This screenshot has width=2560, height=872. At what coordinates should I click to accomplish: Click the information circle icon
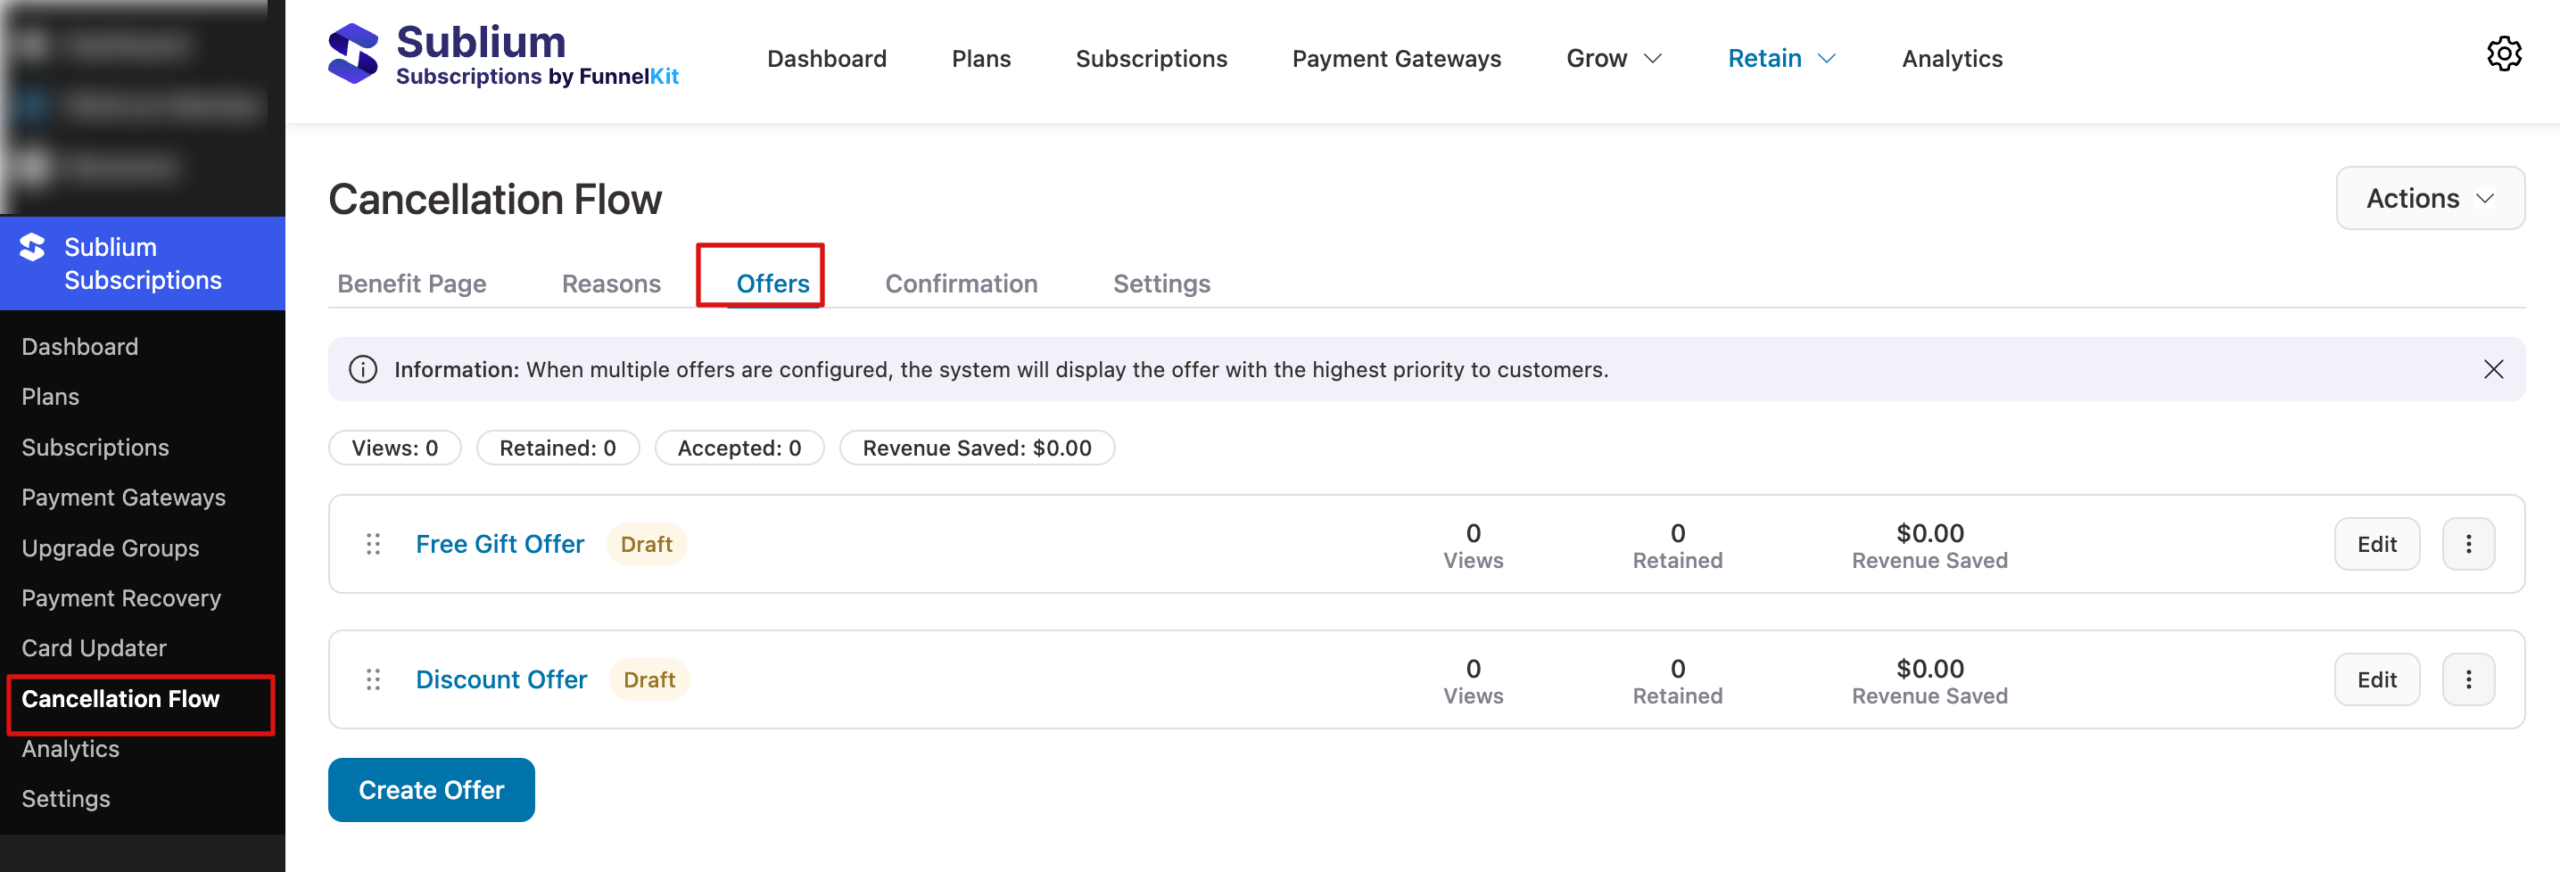pos(363,369)
